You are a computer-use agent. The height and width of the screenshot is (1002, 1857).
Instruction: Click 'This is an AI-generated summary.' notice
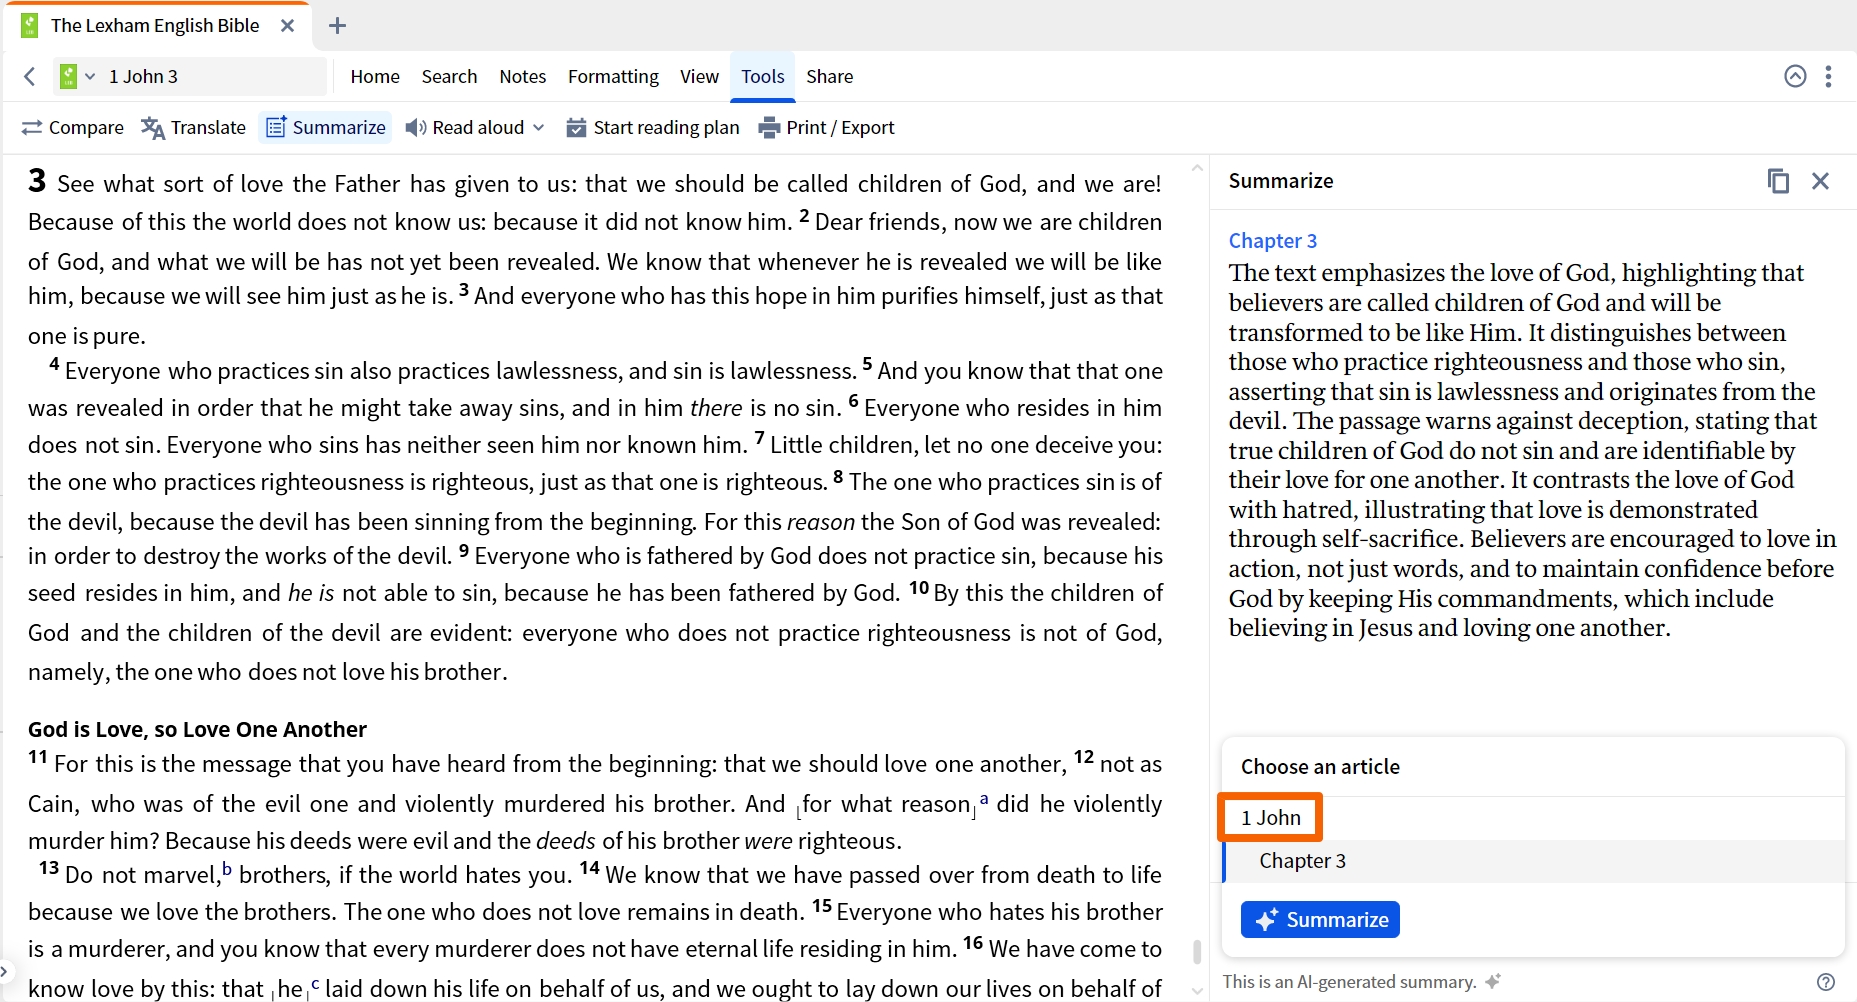coord(1349,982)
